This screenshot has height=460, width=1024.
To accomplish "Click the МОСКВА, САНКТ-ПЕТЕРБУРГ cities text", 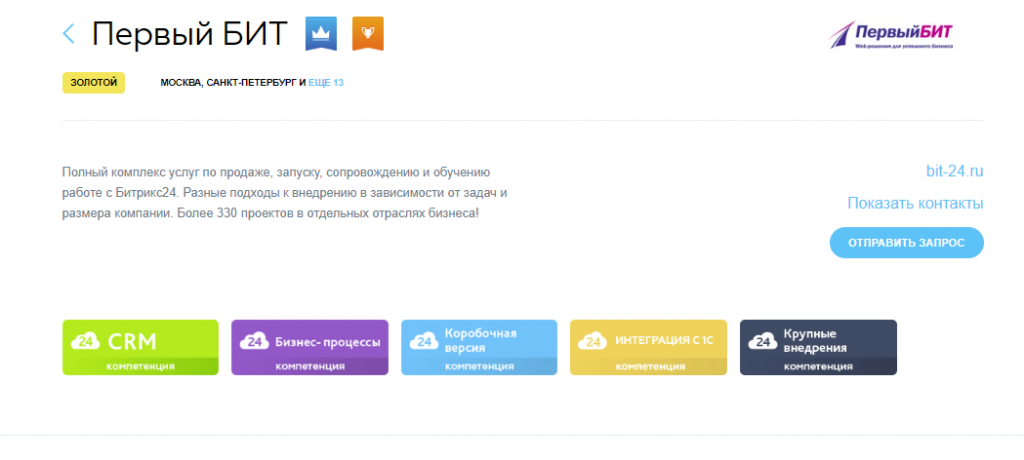I will [228, 82].
